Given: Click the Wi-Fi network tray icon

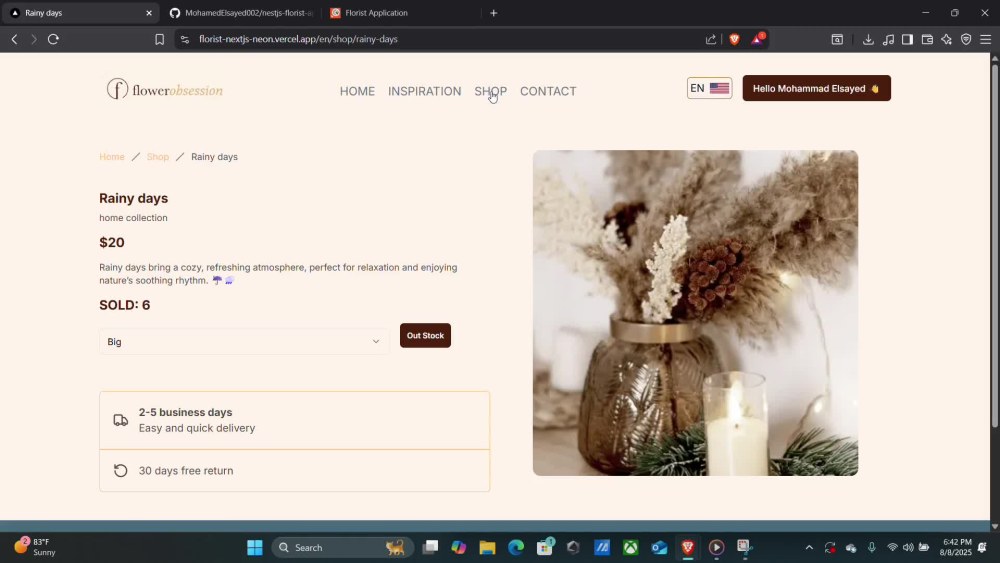Looking at the screenshot, I should click(892, 547).
